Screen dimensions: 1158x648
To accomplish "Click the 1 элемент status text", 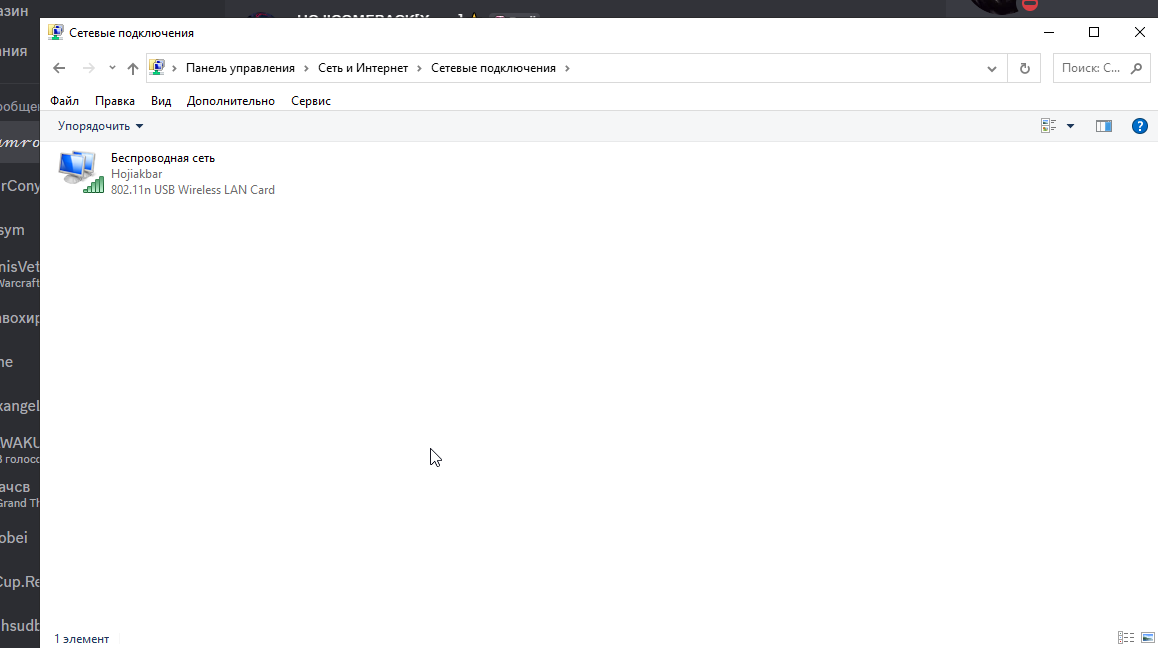I will click(81, 639).
